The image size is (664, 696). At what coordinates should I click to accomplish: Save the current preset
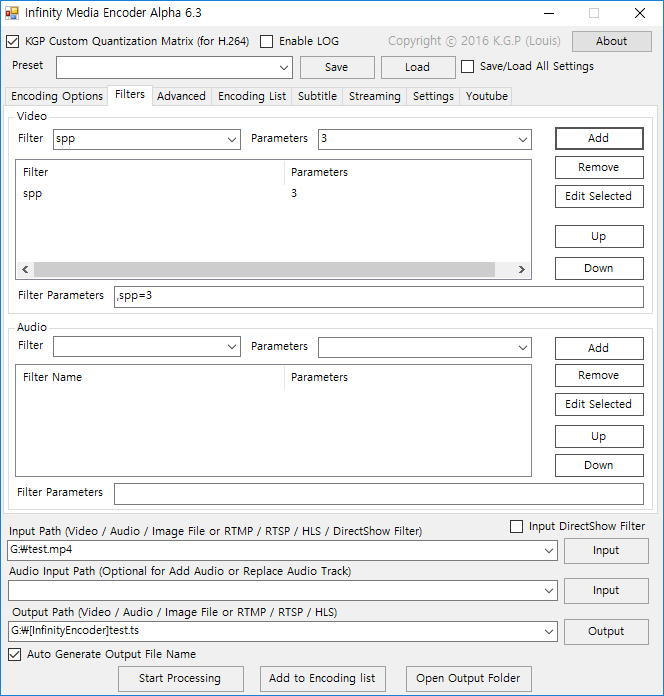337,67
